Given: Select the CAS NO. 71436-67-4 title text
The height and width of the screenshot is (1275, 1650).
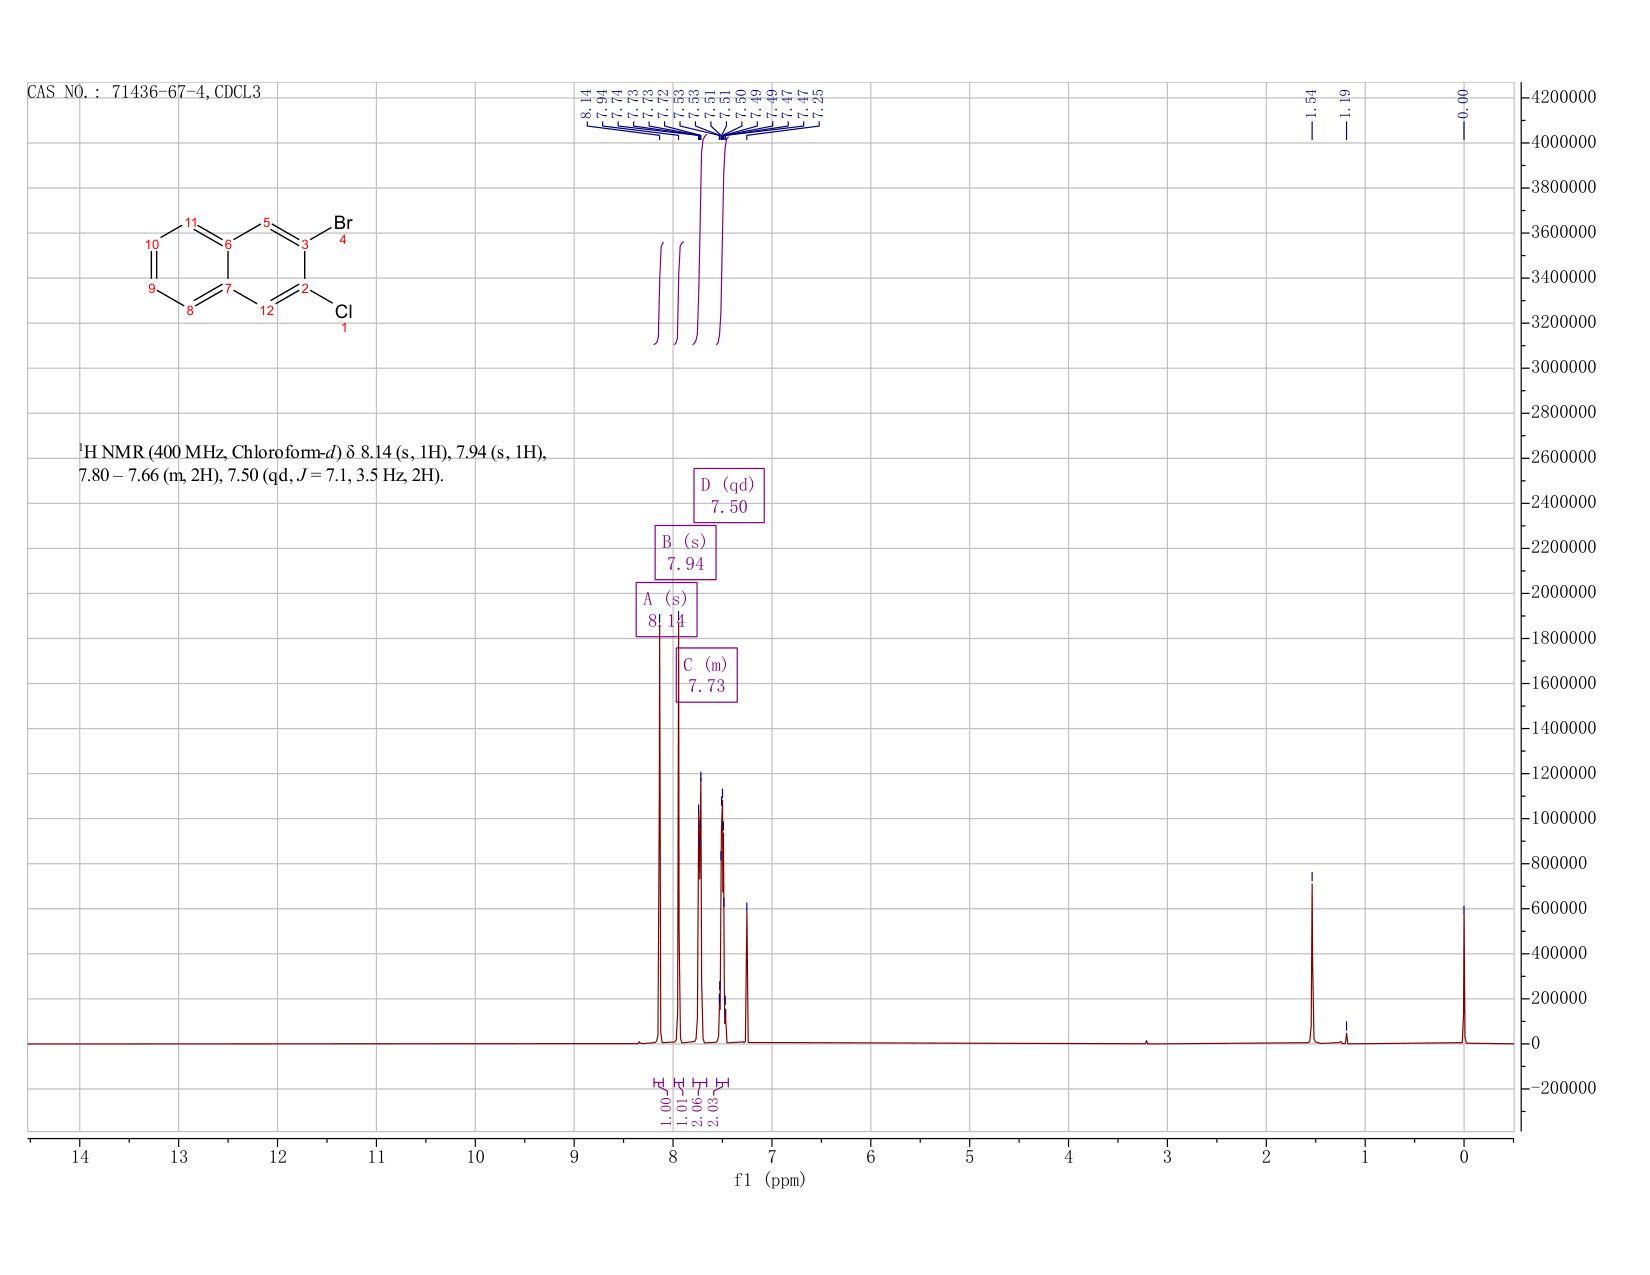Looking at the screenshot, I should [x=144, y=92].
